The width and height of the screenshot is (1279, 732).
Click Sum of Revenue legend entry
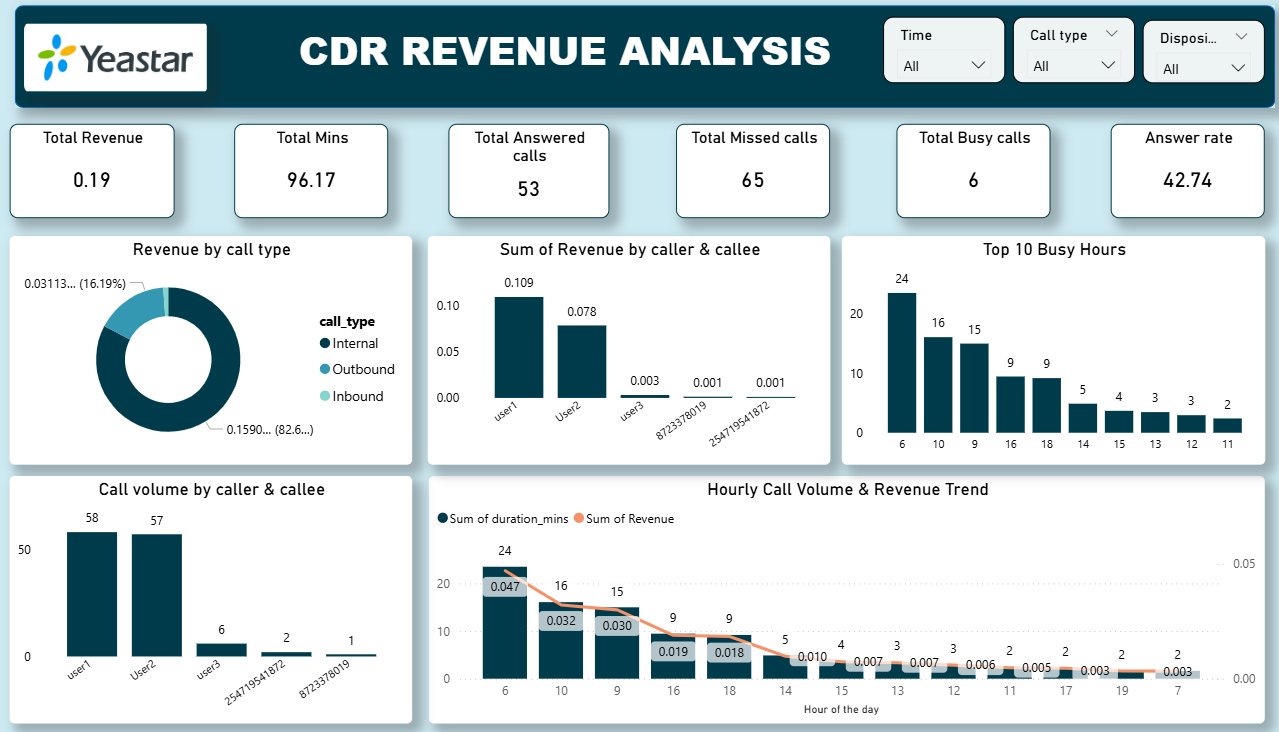[x=623, y=519]
